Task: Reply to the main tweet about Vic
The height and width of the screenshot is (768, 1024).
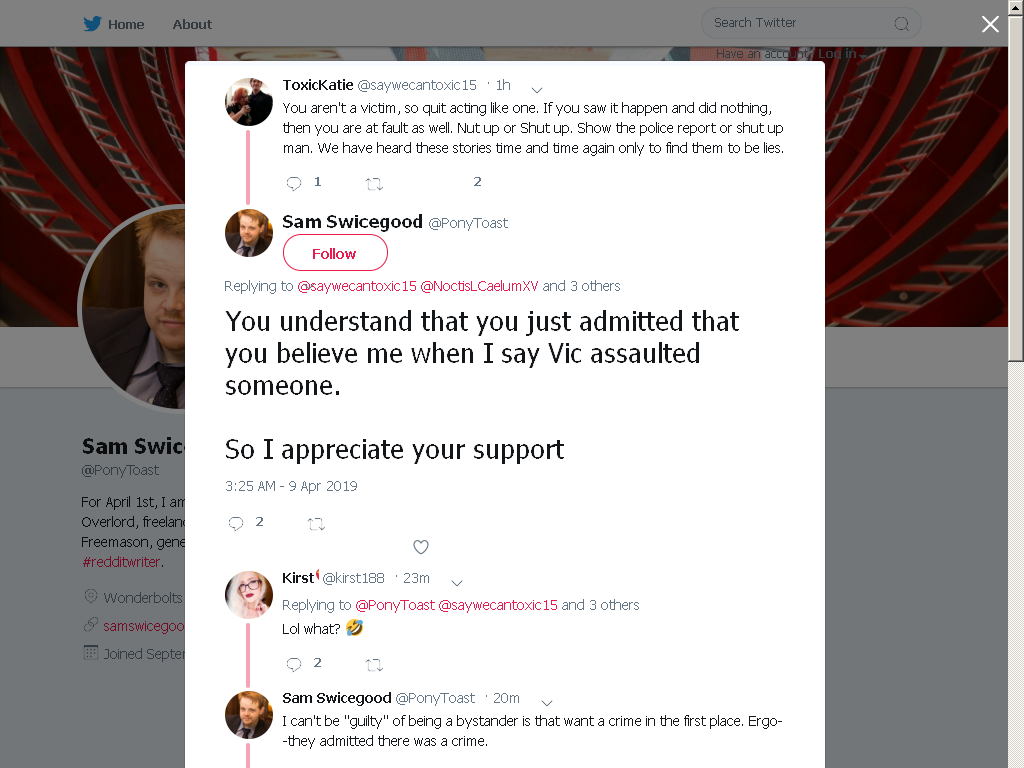Action: click(236, 523)
